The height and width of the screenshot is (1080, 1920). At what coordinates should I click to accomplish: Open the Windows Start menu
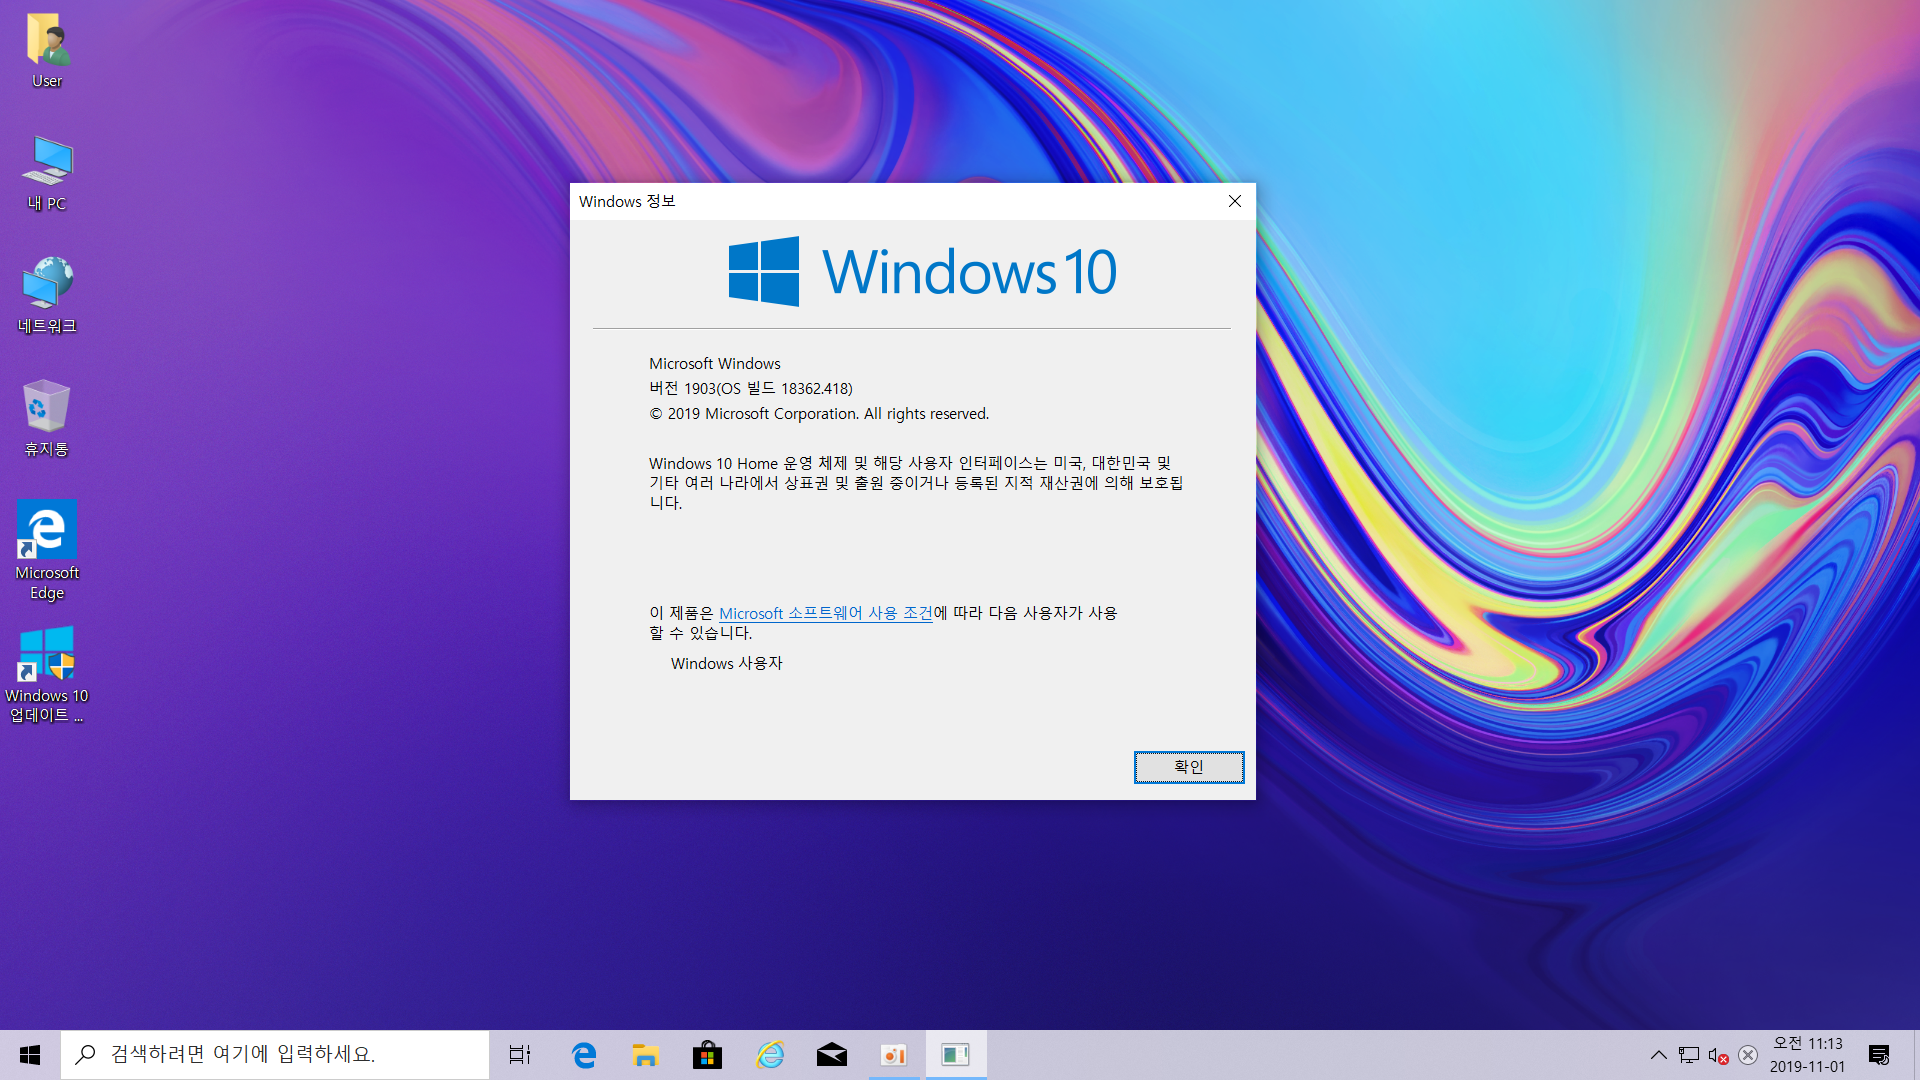30,1055
